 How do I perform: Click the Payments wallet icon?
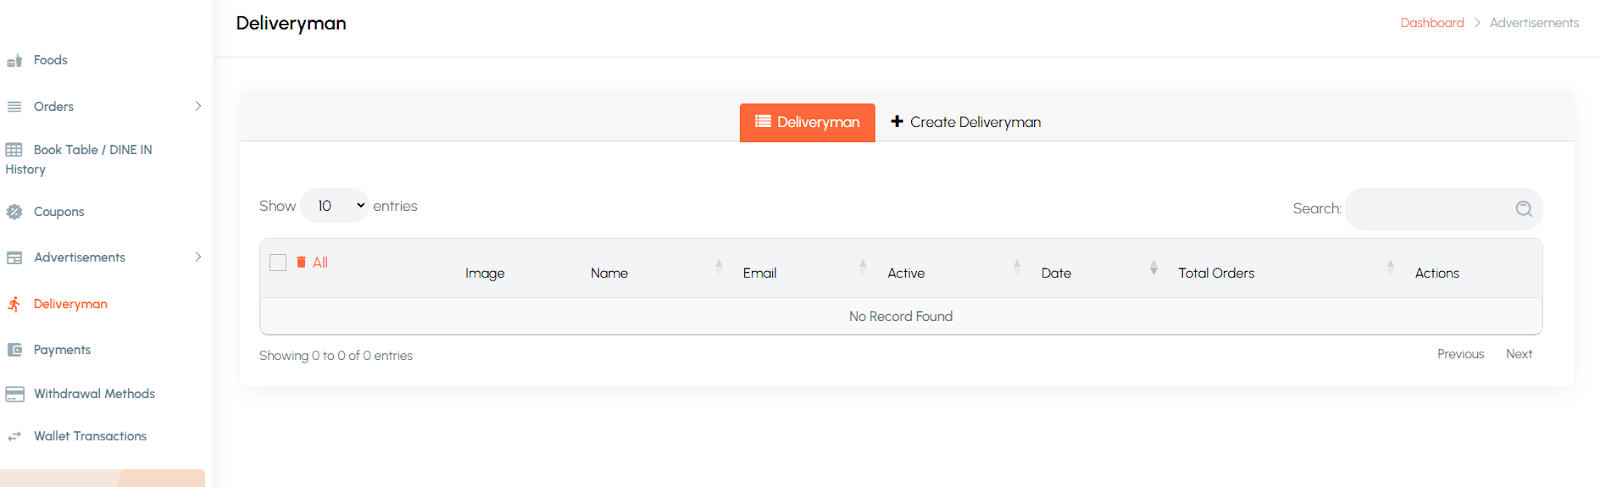click(x=14, y=350)
